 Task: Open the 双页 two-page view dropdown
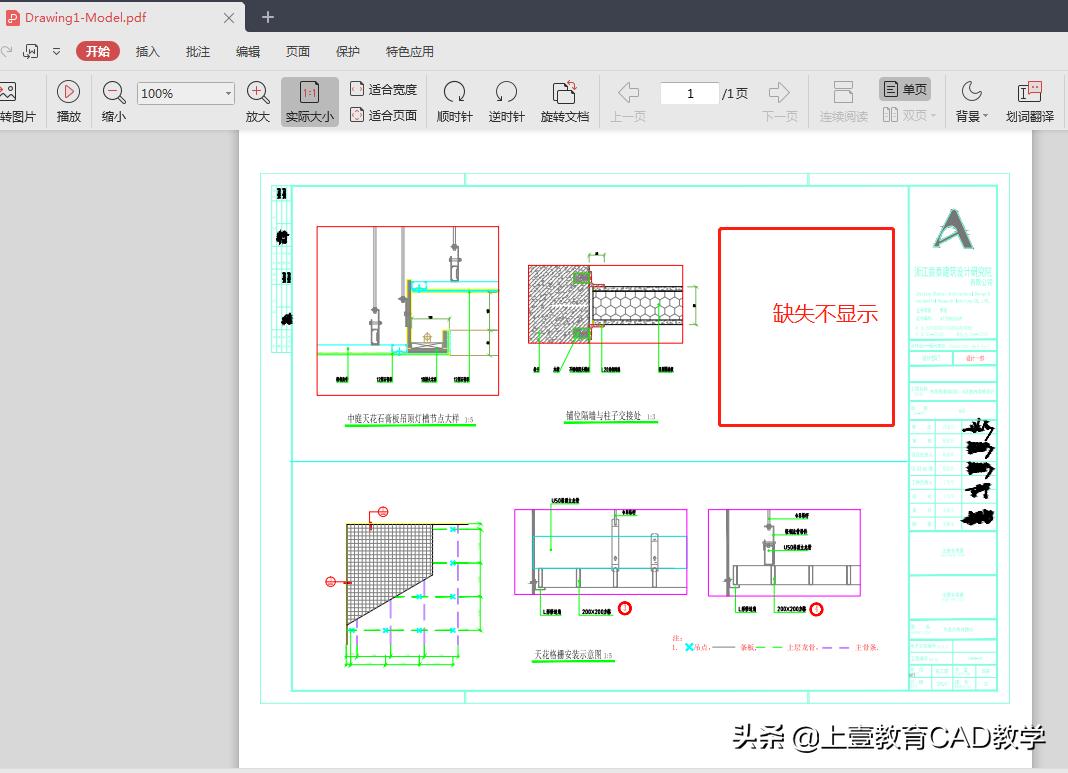(x=909, y=114)
